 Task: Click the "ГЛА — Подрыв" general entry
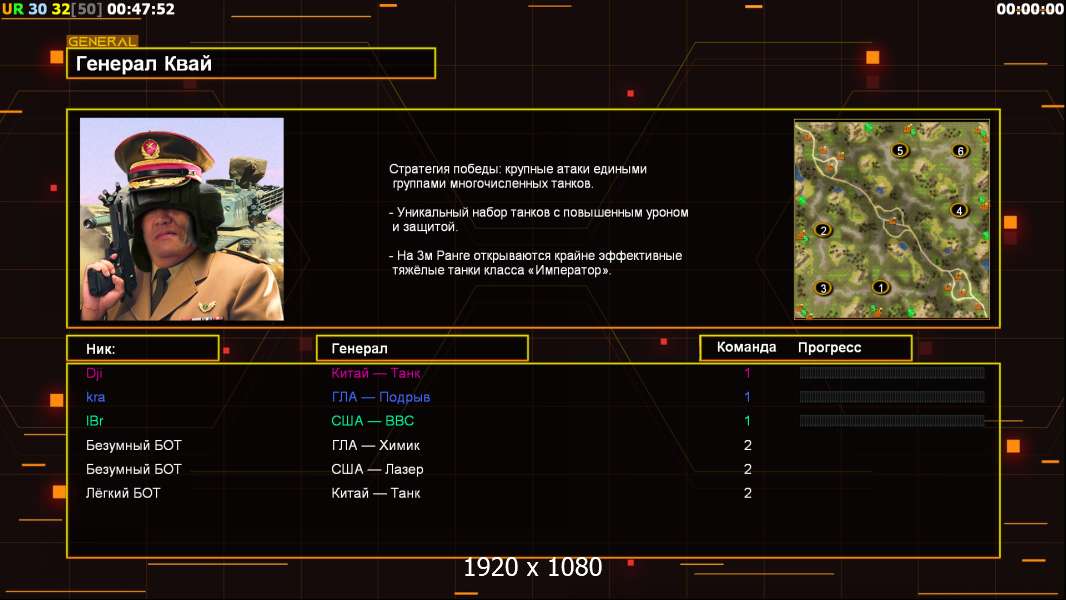pos(381,397)
